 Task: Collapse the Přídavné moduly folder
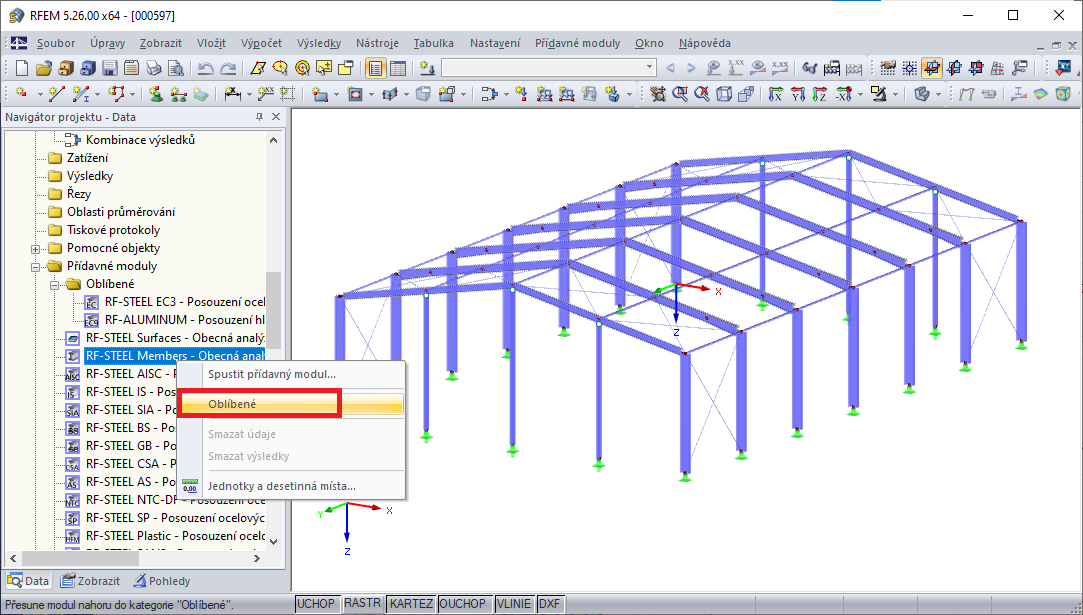tap(35, 267)
